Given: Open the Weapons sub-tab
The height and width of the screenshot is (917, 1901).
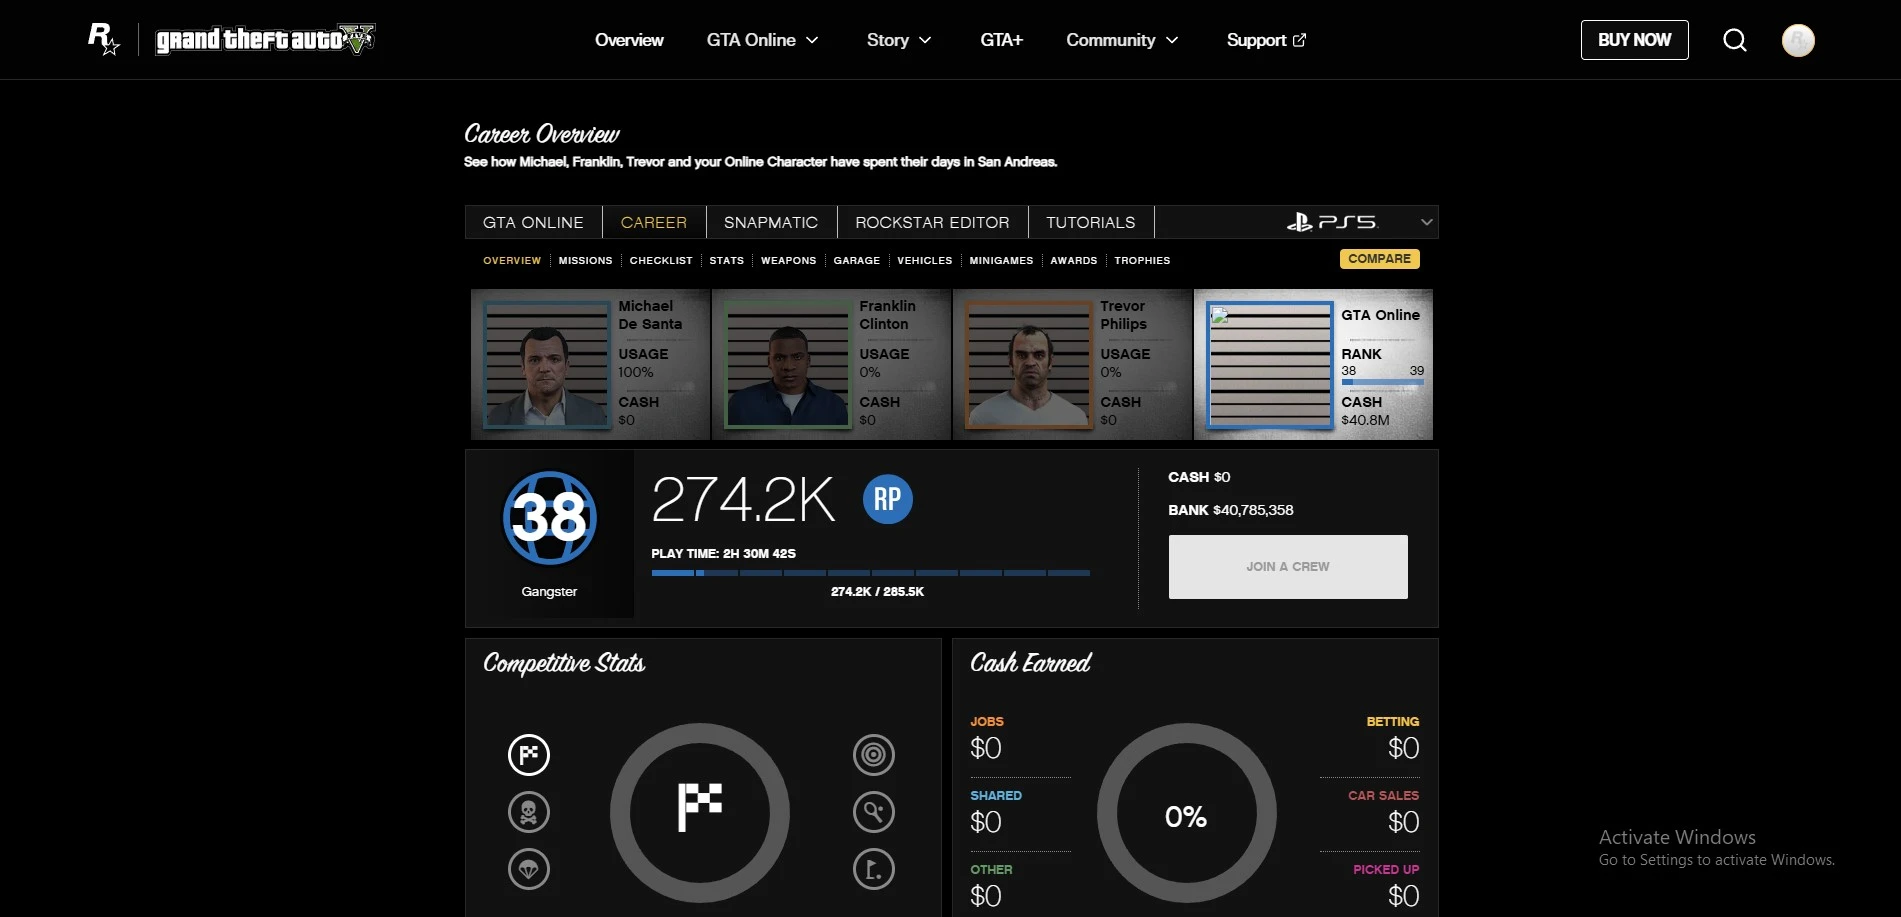Looking at the screenshot, I should pyautogui.click(x=788, y=260).
